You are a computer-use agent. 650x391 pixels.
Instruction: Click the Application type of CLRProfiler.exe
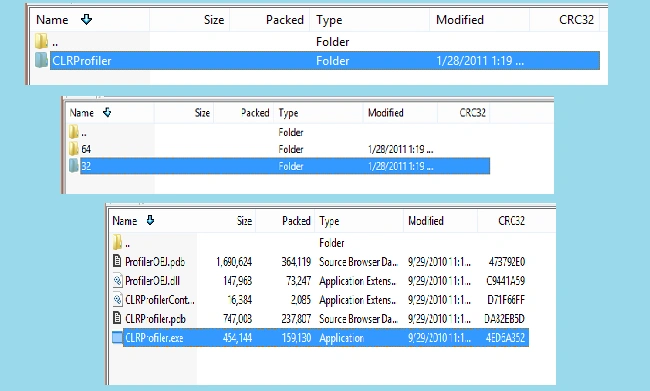(x=342, y=338)
